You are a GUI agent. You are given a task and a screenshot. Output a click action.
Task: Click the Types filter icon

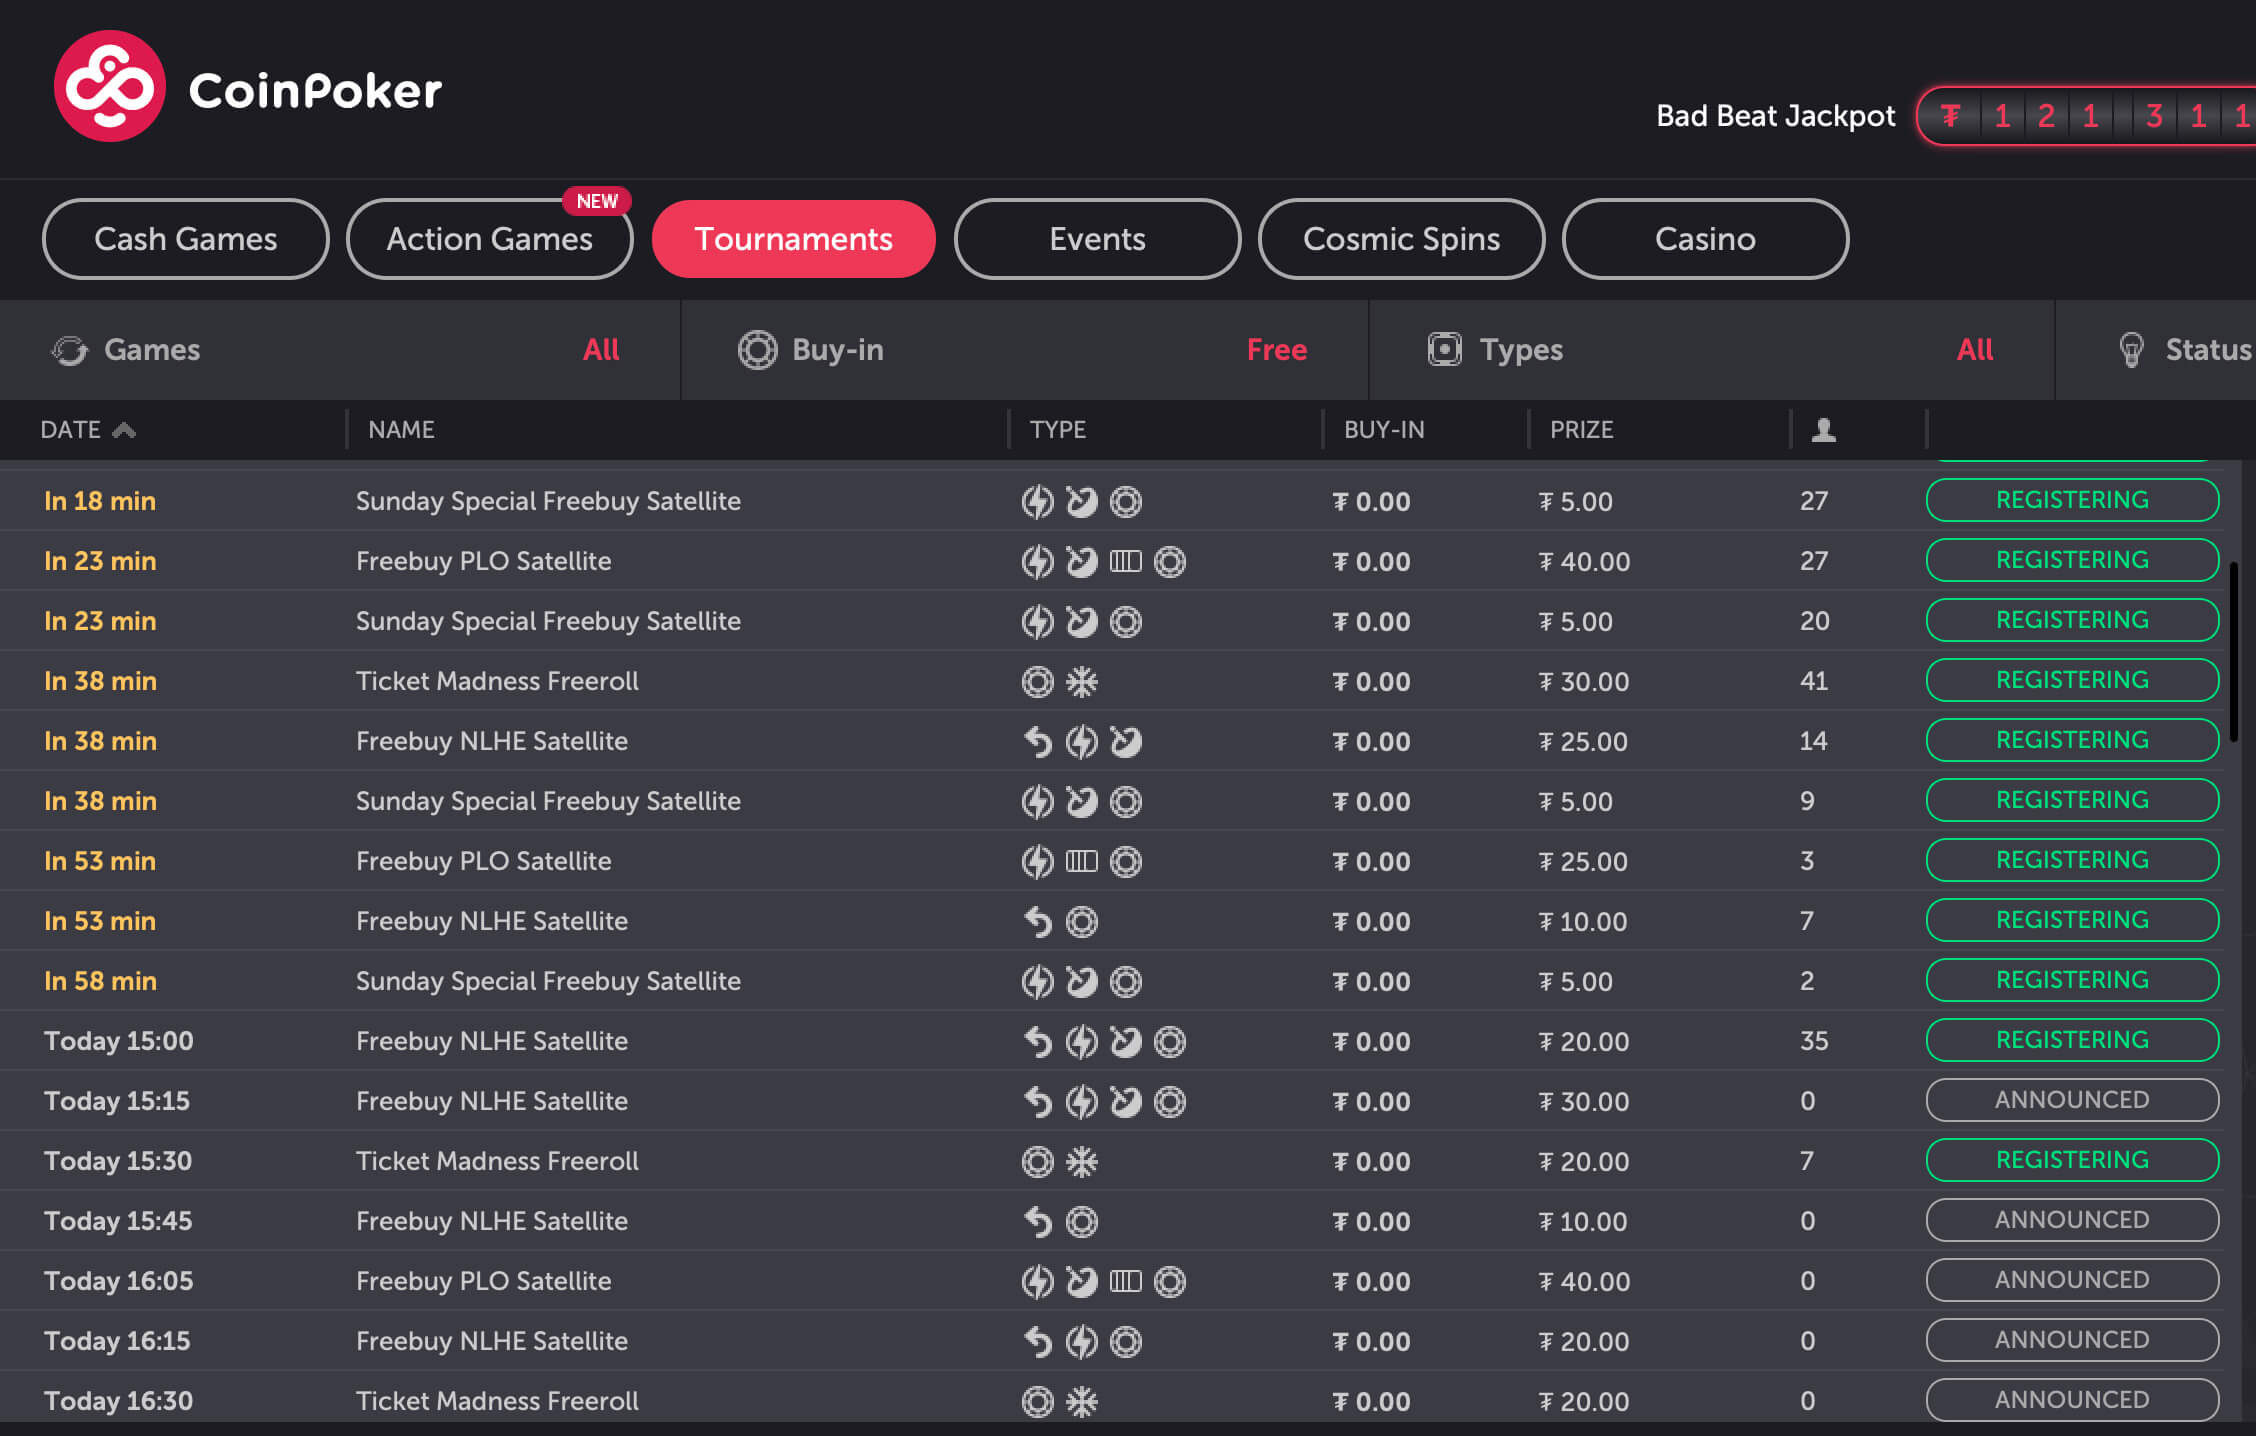[1444, 349]
